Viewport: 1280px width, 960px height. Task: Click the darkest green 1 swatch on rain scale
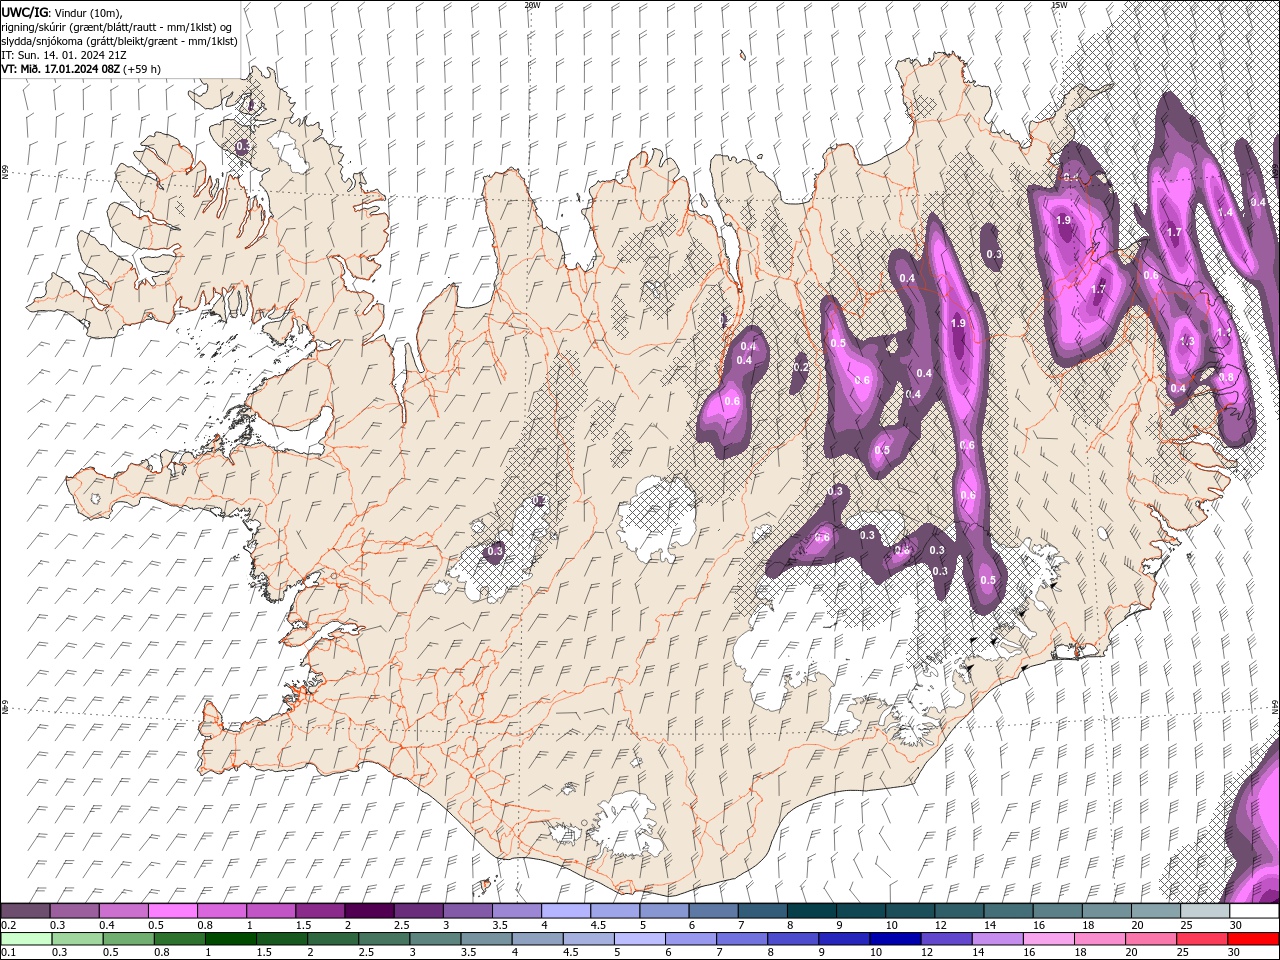[231, 939]
